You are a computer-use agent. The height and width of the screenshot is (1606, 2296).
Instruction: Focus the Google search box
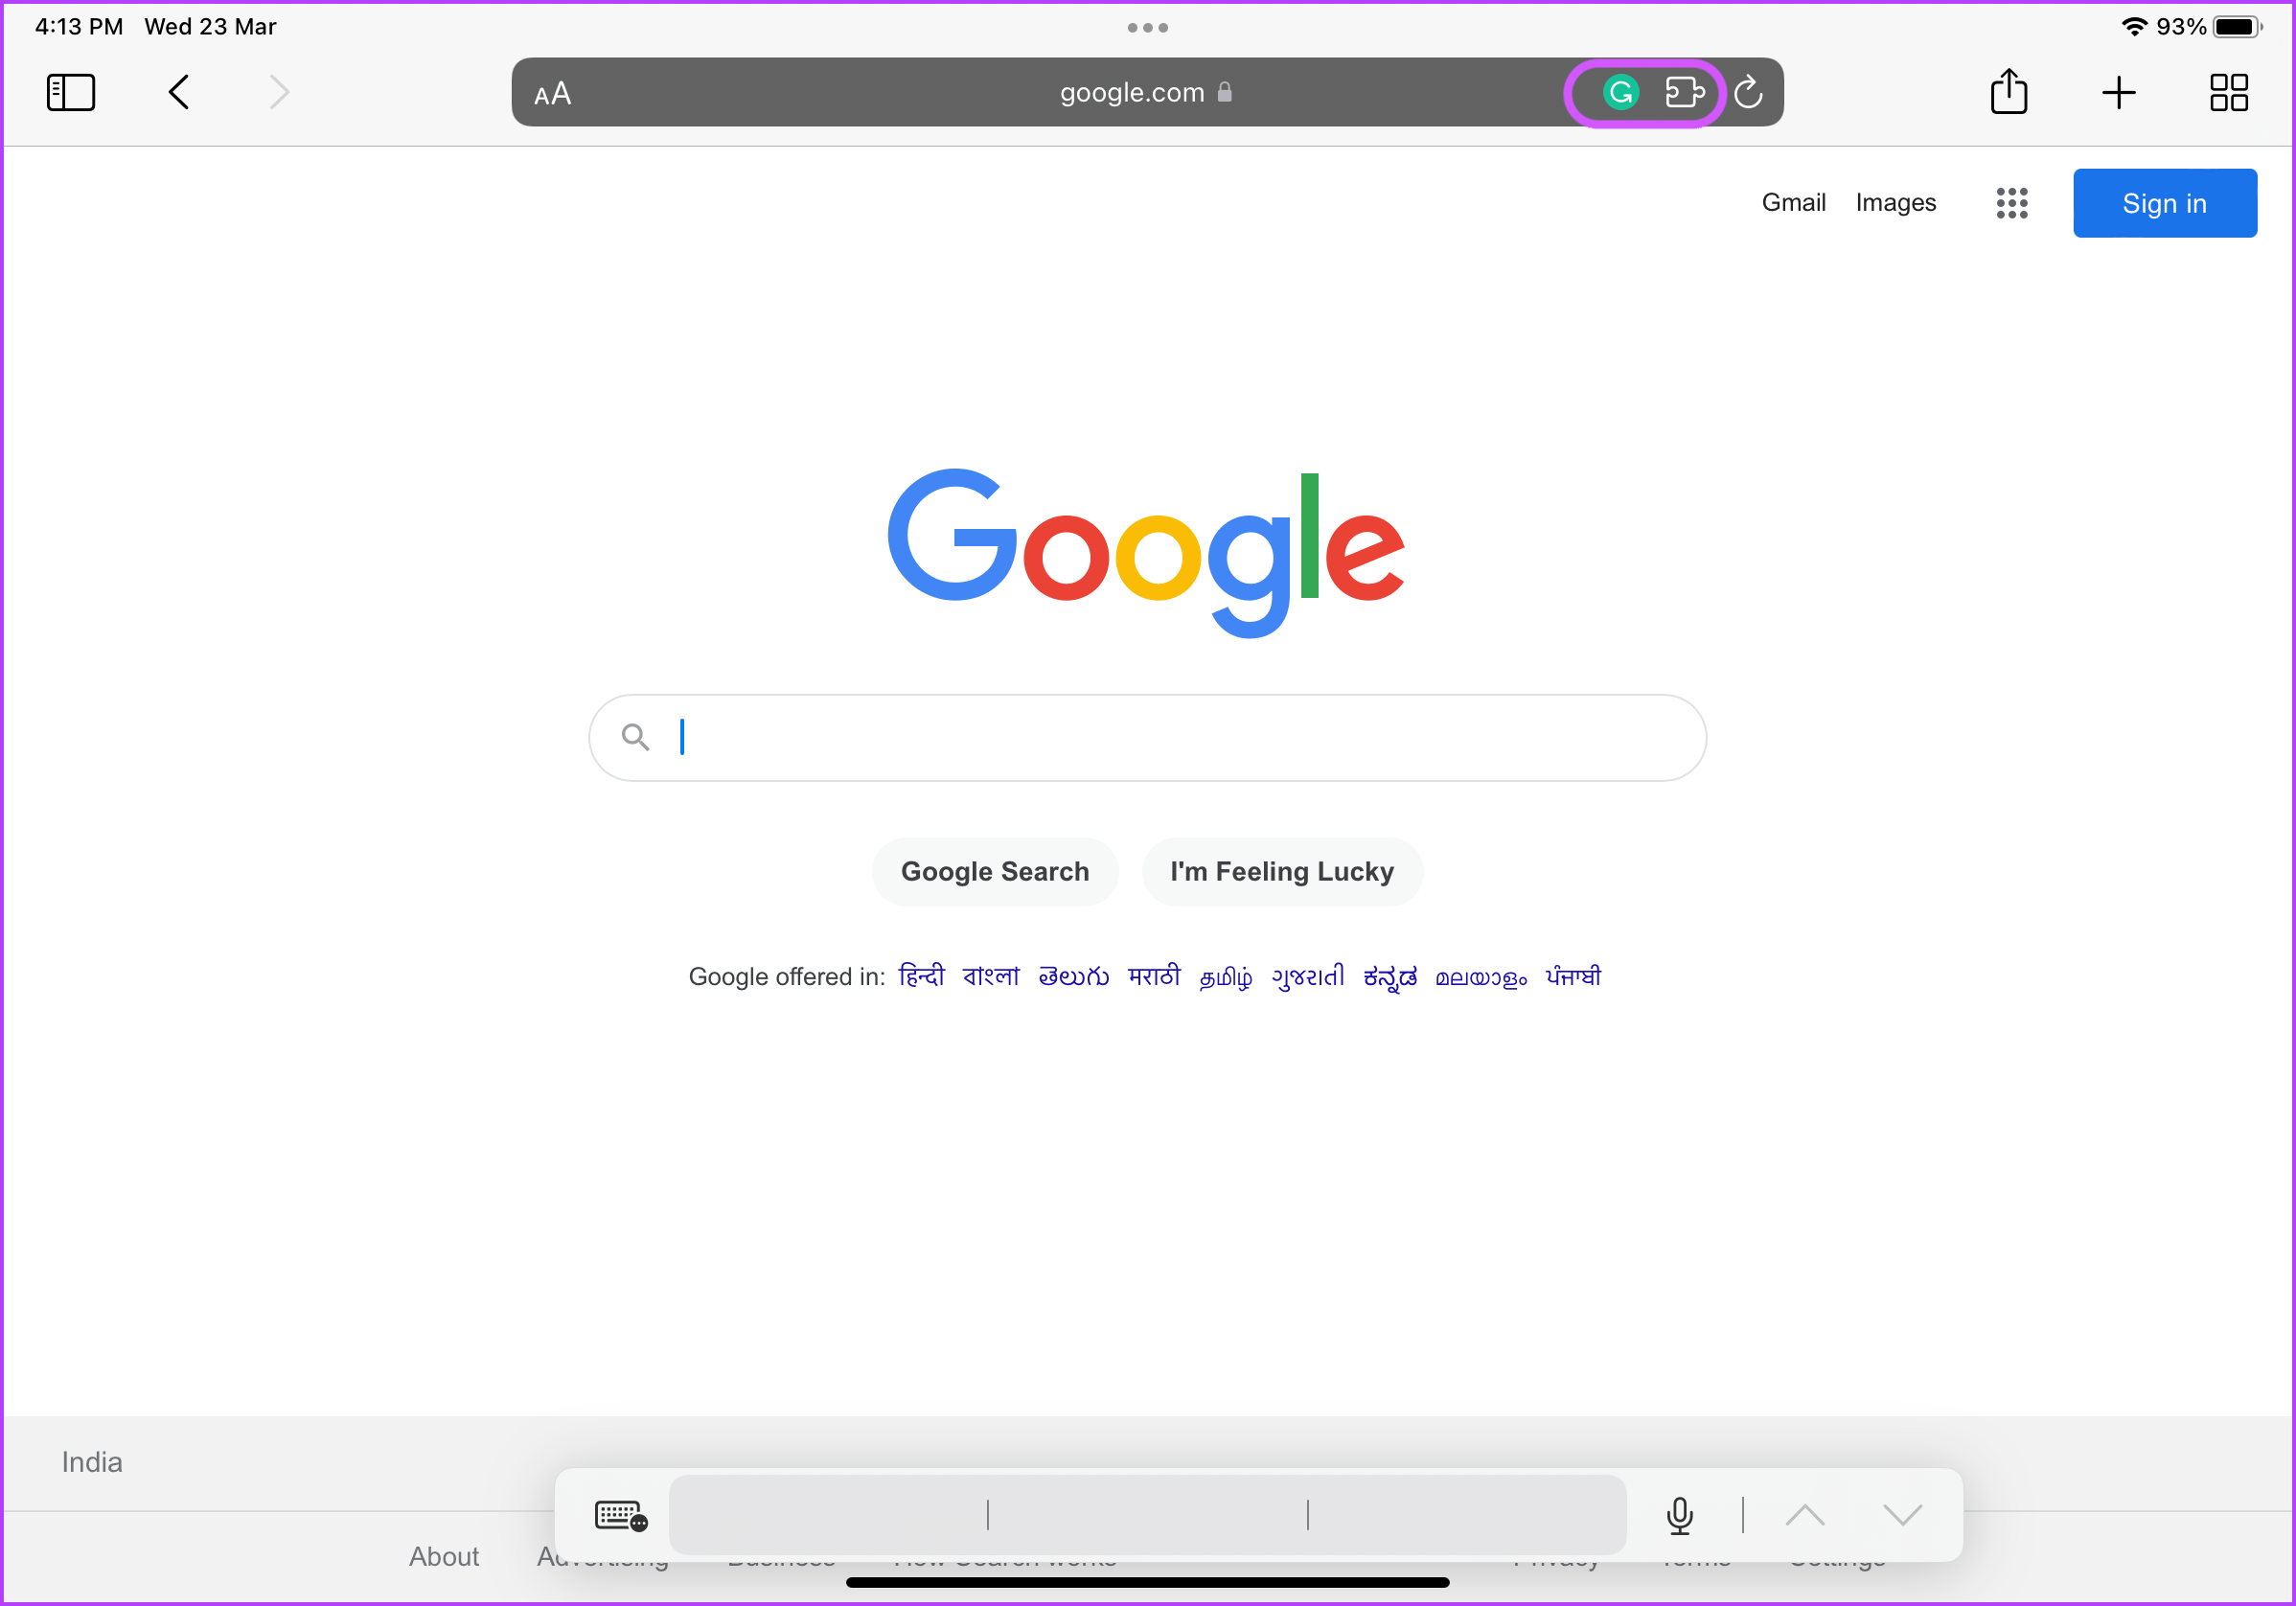(x=1147, y=738)
